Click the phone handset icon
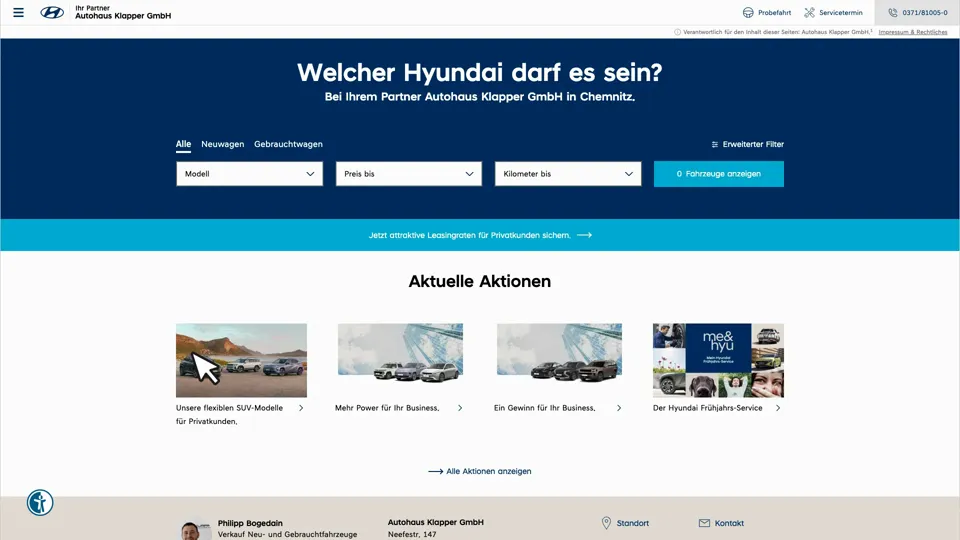 click(893, 12)
